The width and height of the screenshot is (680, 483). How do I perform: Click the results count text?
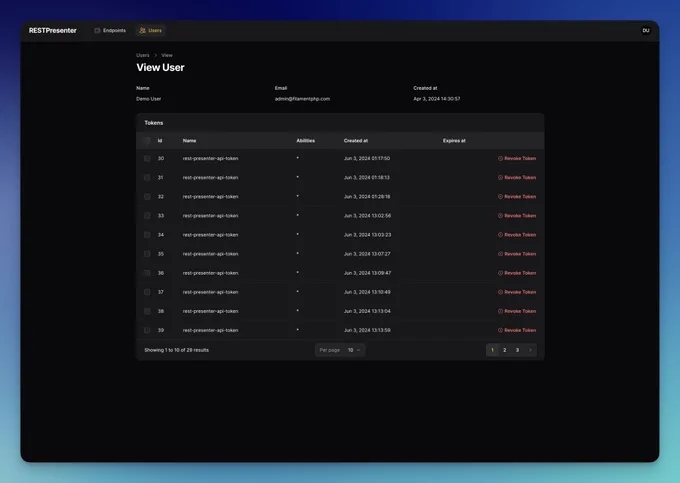(177, 350)
